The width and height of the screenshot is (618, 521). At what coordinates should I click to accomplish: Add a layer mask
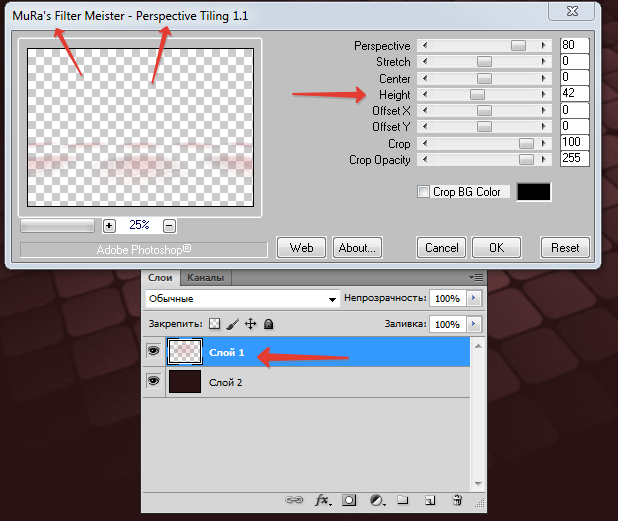[350, 499]
